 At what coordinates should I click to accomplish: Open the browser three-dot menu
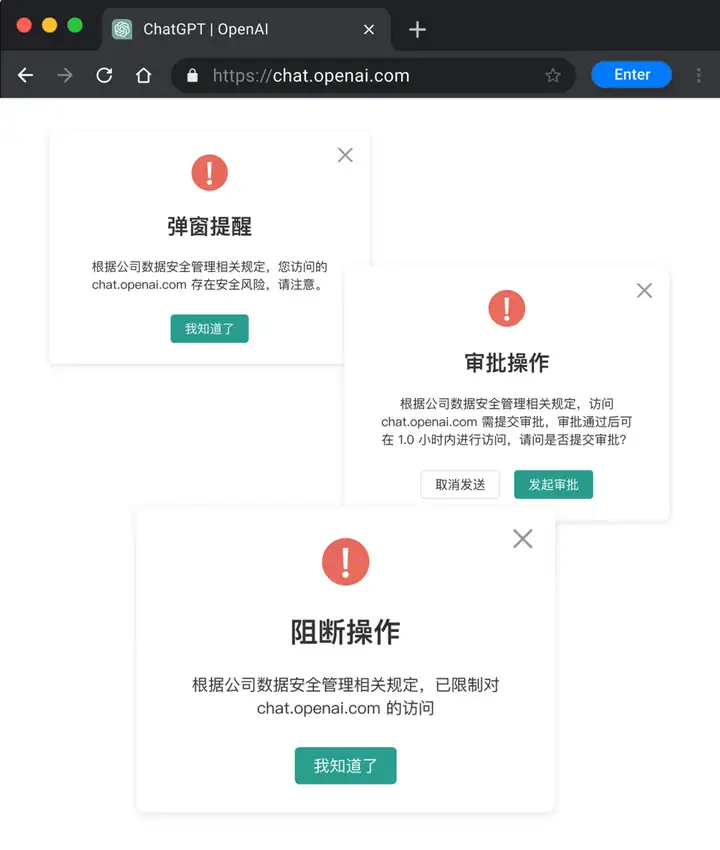tap(698, 75)
